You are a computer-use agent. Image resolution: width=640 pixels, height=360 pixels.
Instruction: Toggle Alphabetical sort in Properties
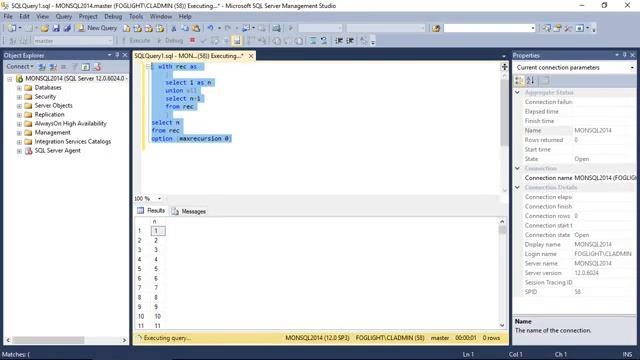[x=530, y=80]
